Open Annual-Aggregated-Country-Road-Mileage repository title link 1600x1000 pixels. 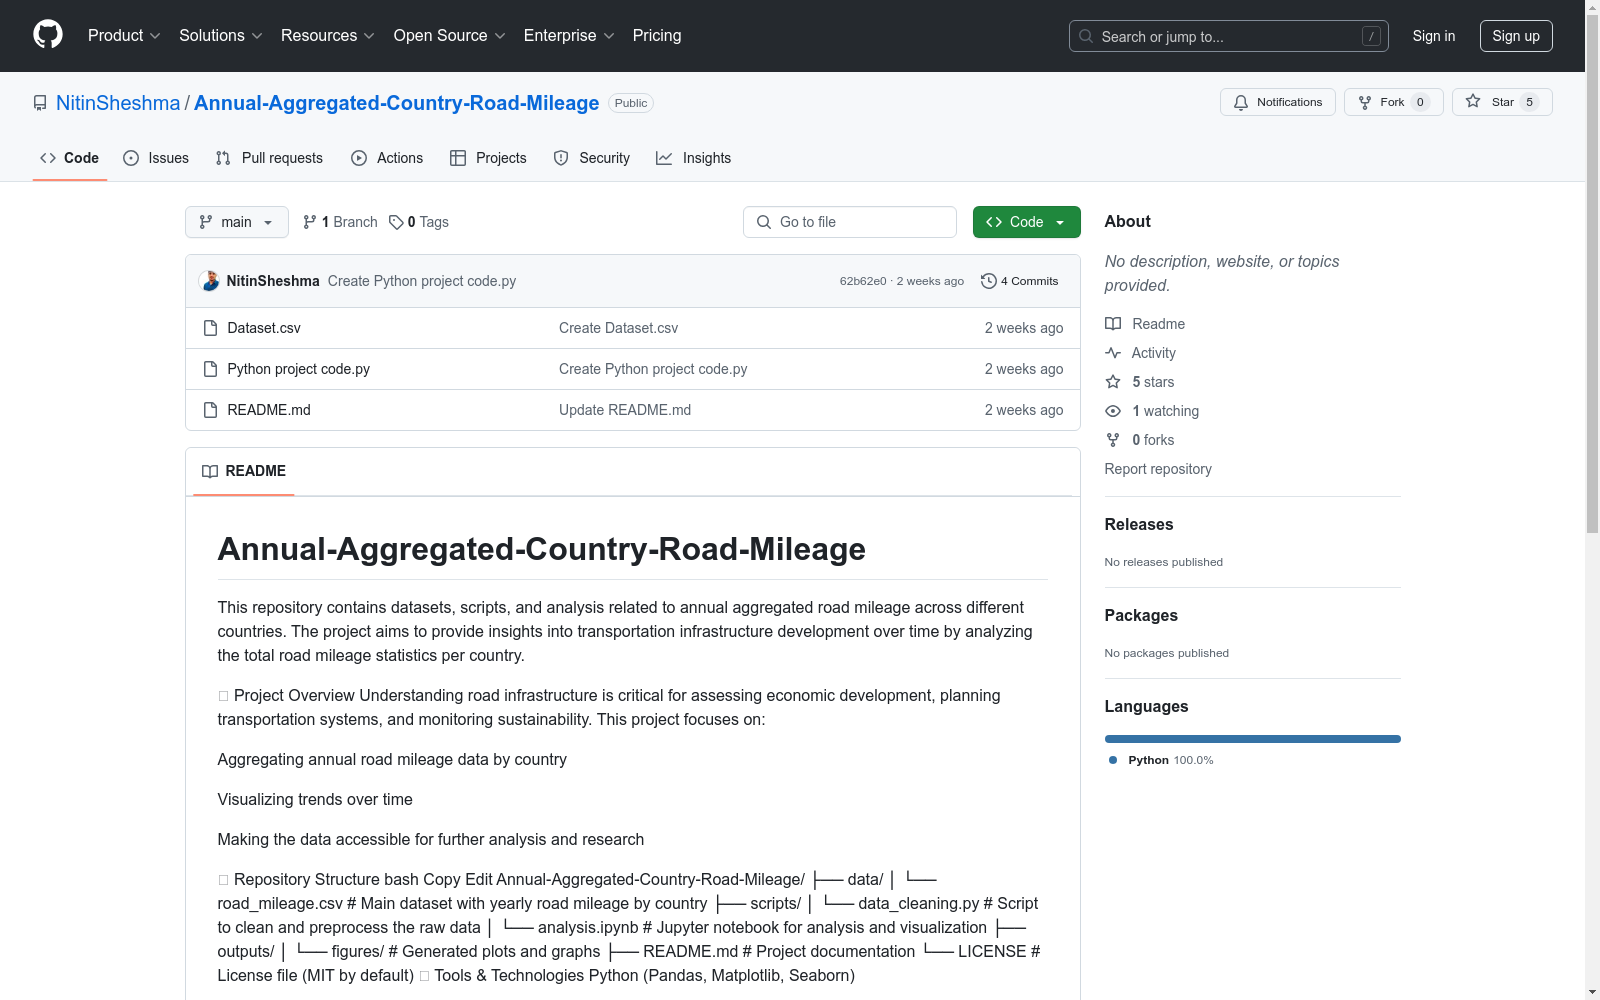pyautogui.click(x=397, y=103)
